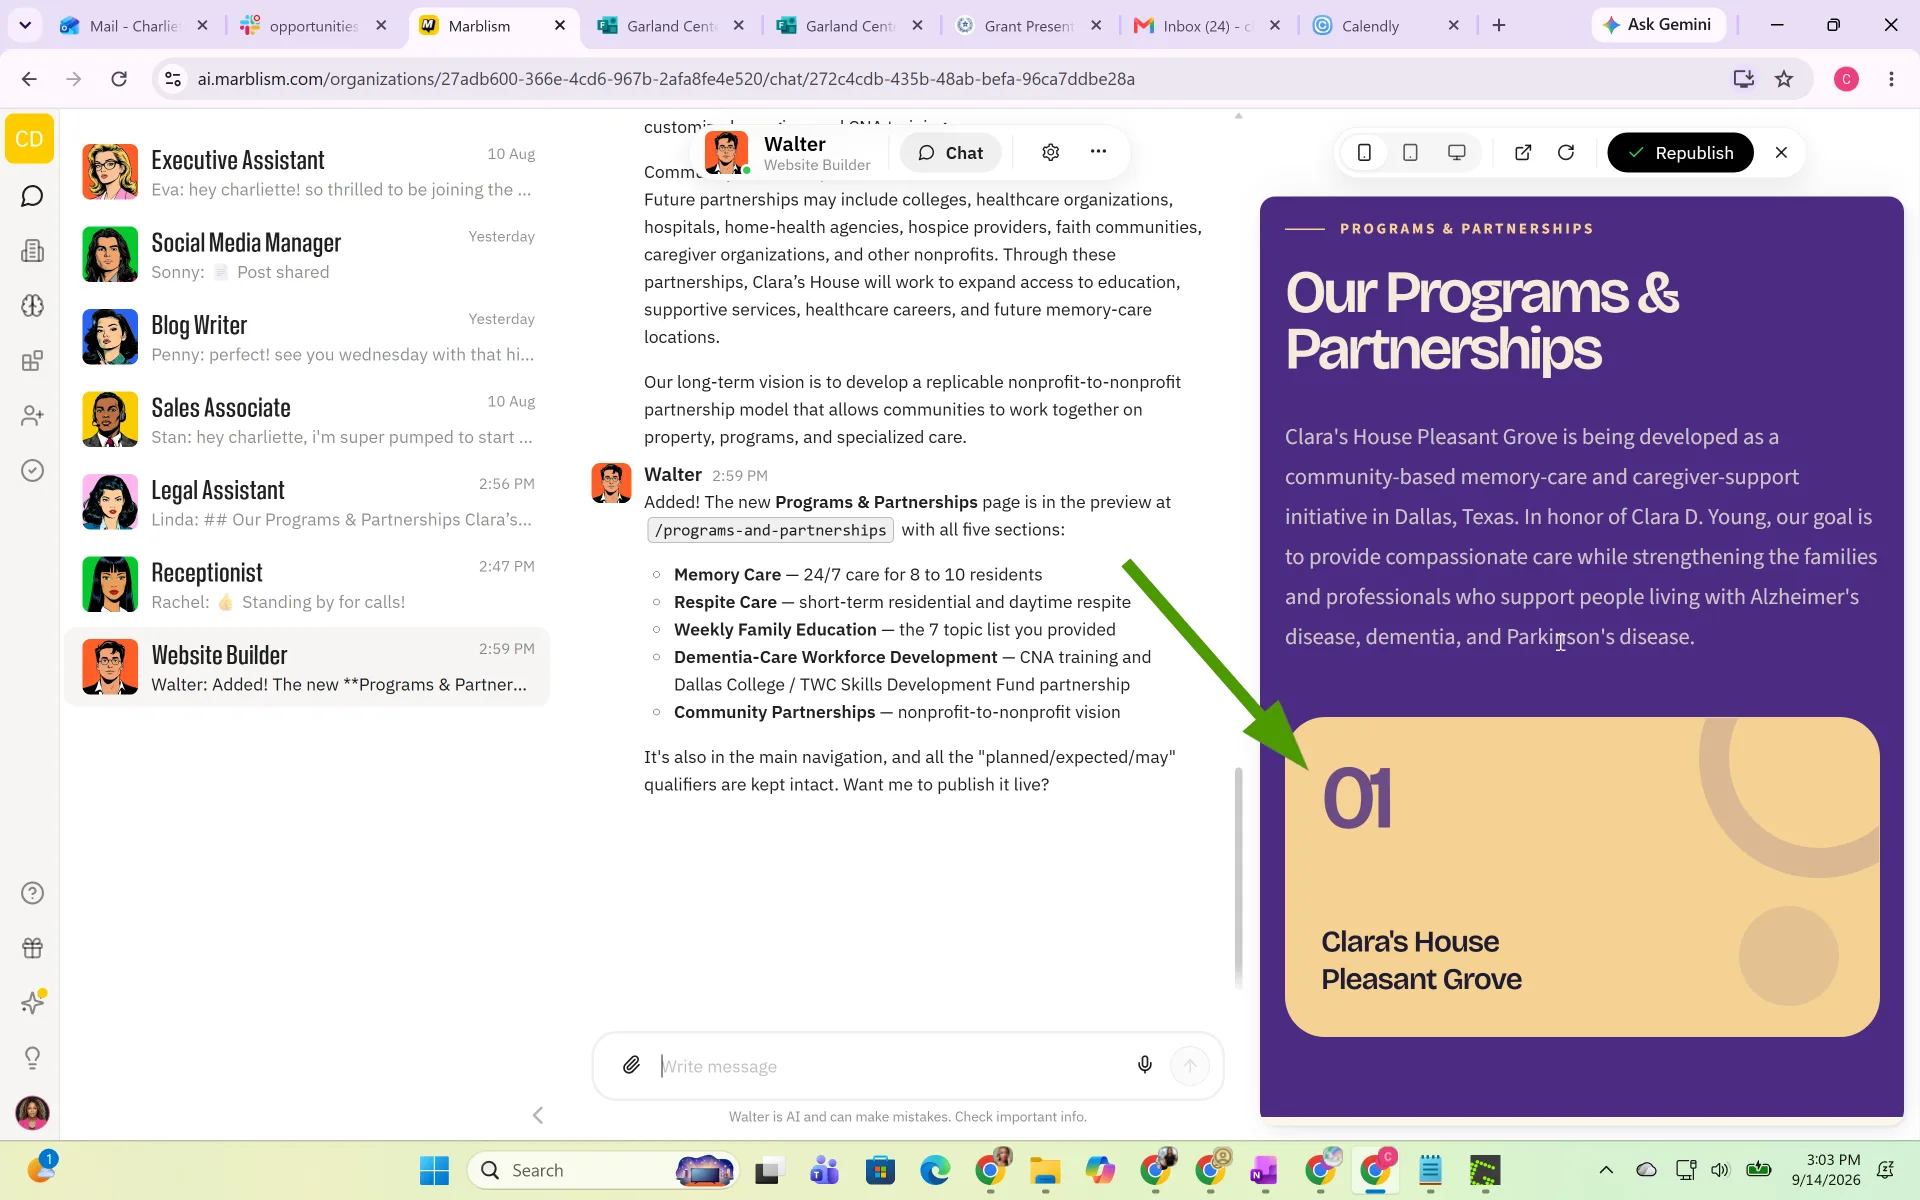Viewport: 1920px width, 1200px height.
Task: Open Chrome's three-dot menu
Action: 1891,79
